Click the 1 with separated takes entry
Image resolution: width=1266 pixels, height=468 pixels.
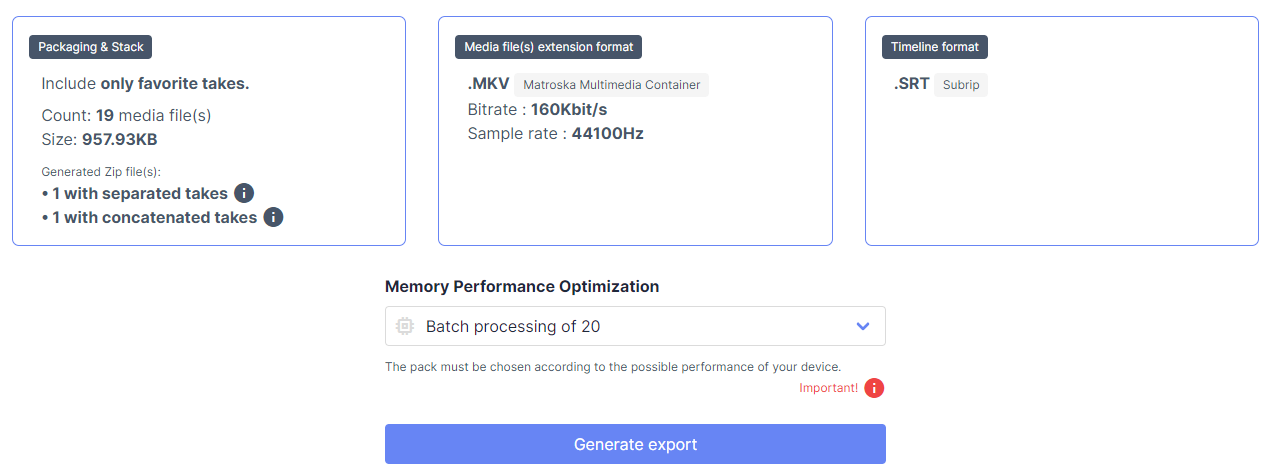click(x=135, y=193)
